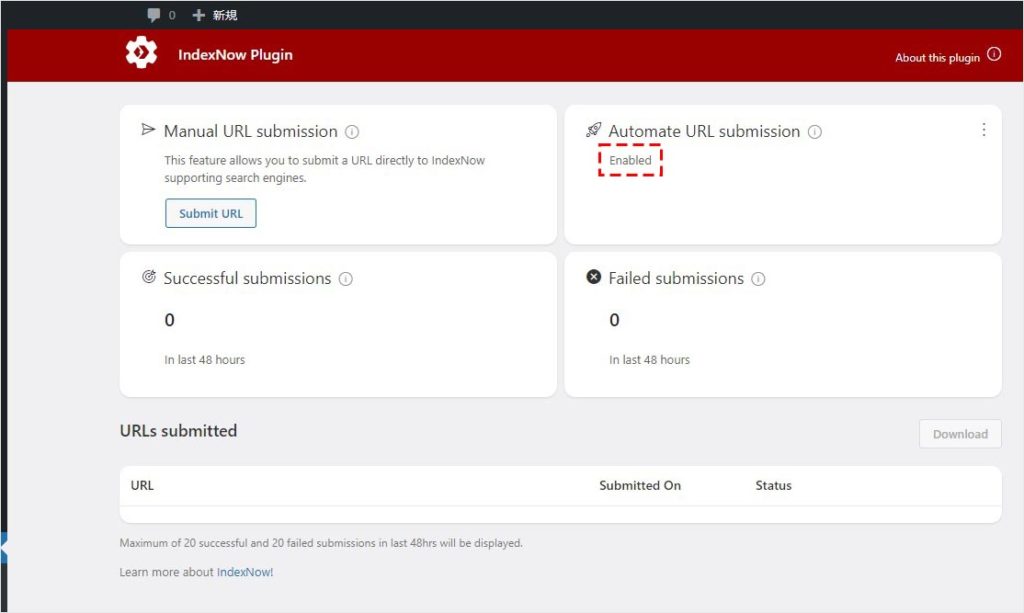Show info tooltip for Failed submissions
Screen dimensions: 1024x613
pos(758,279)
